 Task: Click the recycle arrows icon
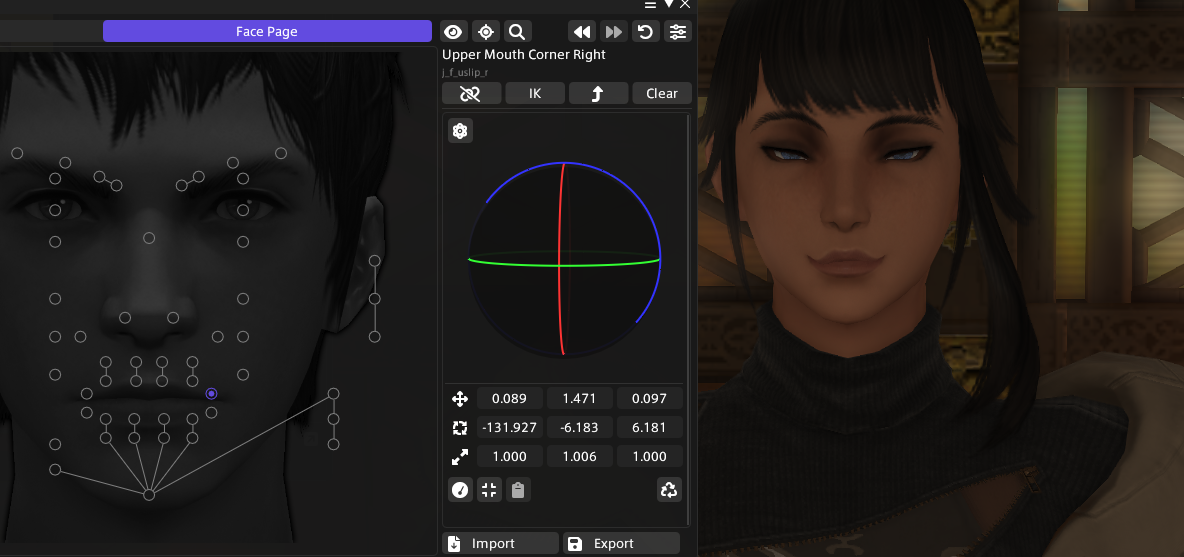click(x=669, y=490)
